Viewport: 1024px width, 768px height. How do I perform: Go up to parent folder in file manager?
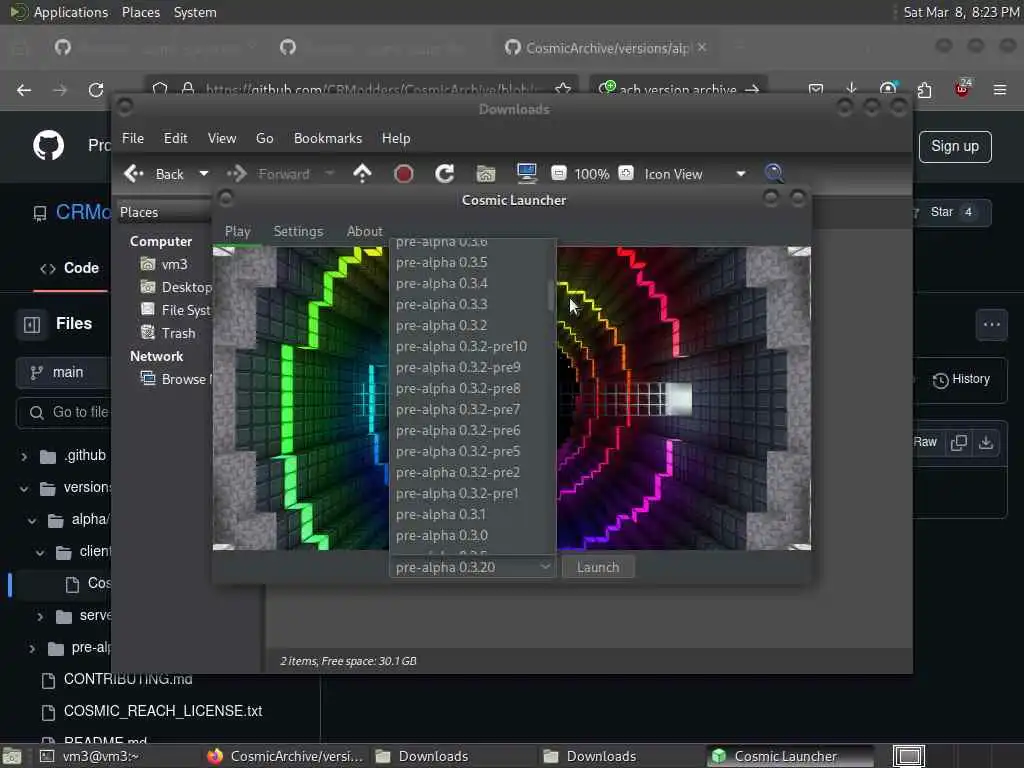click(362, 174)
